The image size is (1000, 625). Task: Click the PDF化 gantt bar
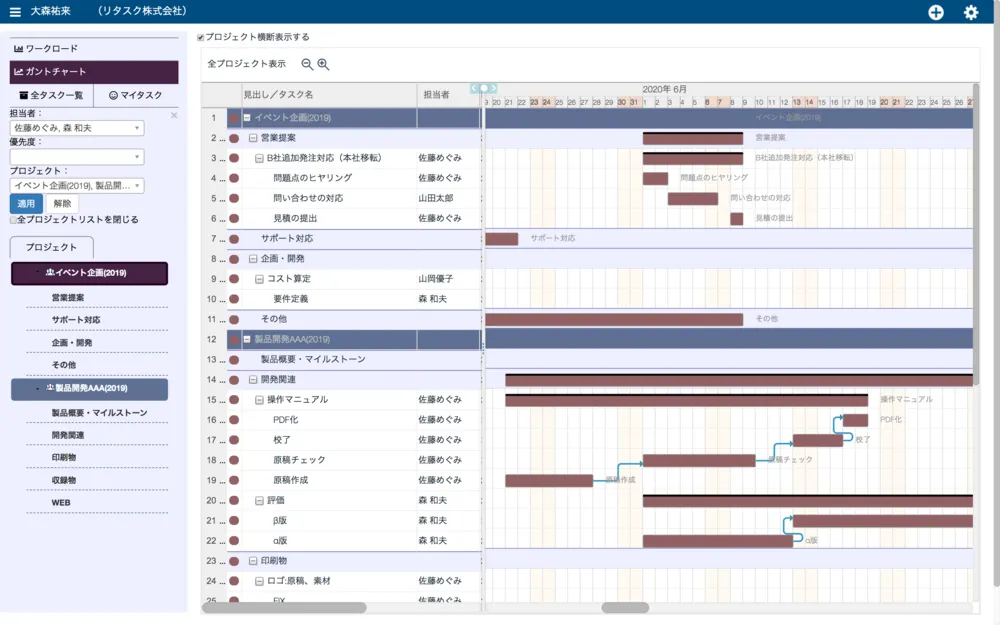click(x=855, y=420)
